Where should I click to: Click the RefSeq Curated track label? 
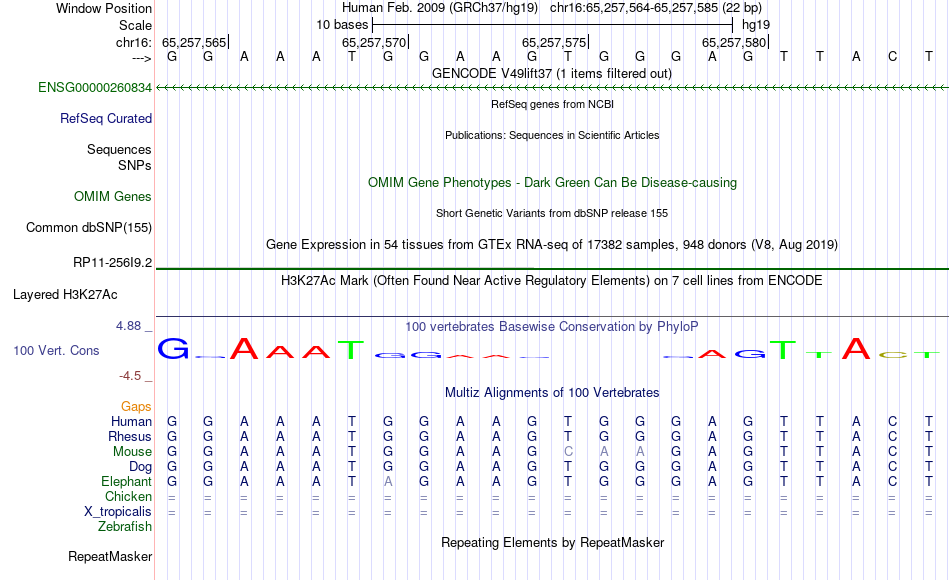pyautogui.click(x=105, y=118)
